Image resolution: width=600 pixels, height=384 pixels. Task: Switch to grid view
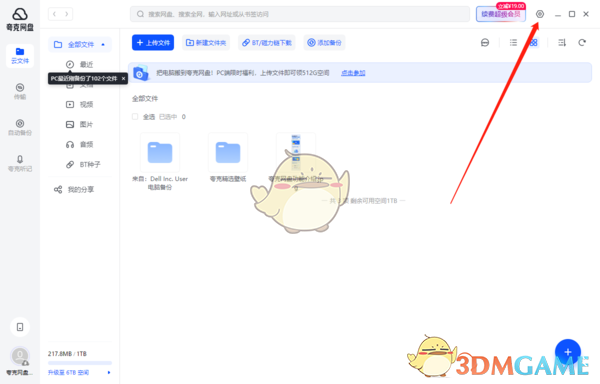click(x=533, y=42)
